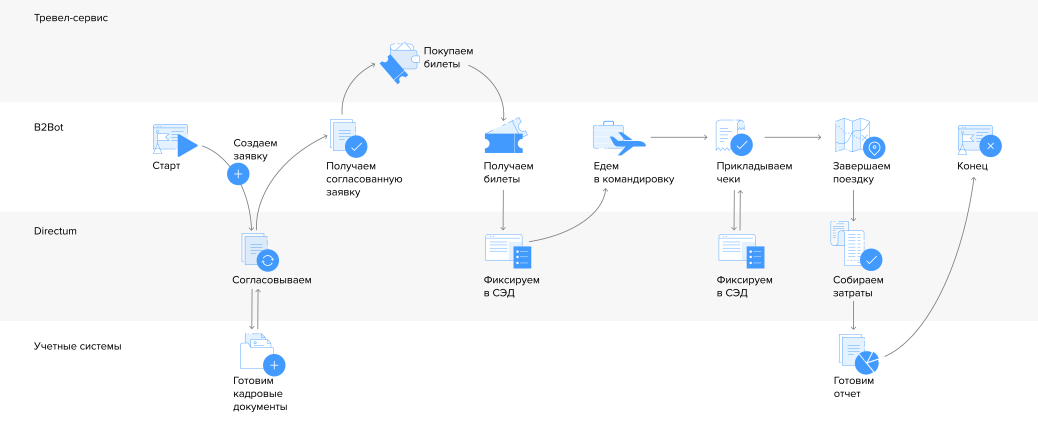The width and height of the screenshot is (1038, 435).
Task: Select the Согласовываем documents refresh icon
Action: 260,252
